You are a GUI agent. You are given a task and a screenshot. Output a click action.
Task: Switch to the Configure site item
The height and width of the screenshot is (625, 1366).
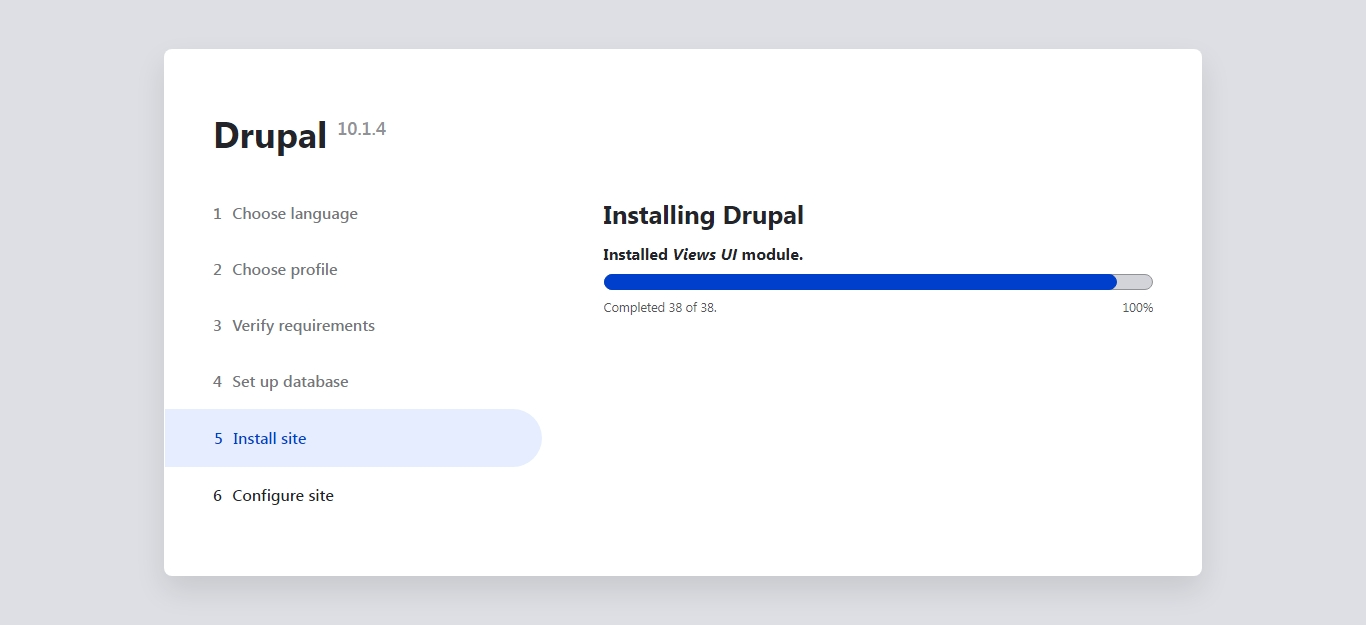pos(282,495)
